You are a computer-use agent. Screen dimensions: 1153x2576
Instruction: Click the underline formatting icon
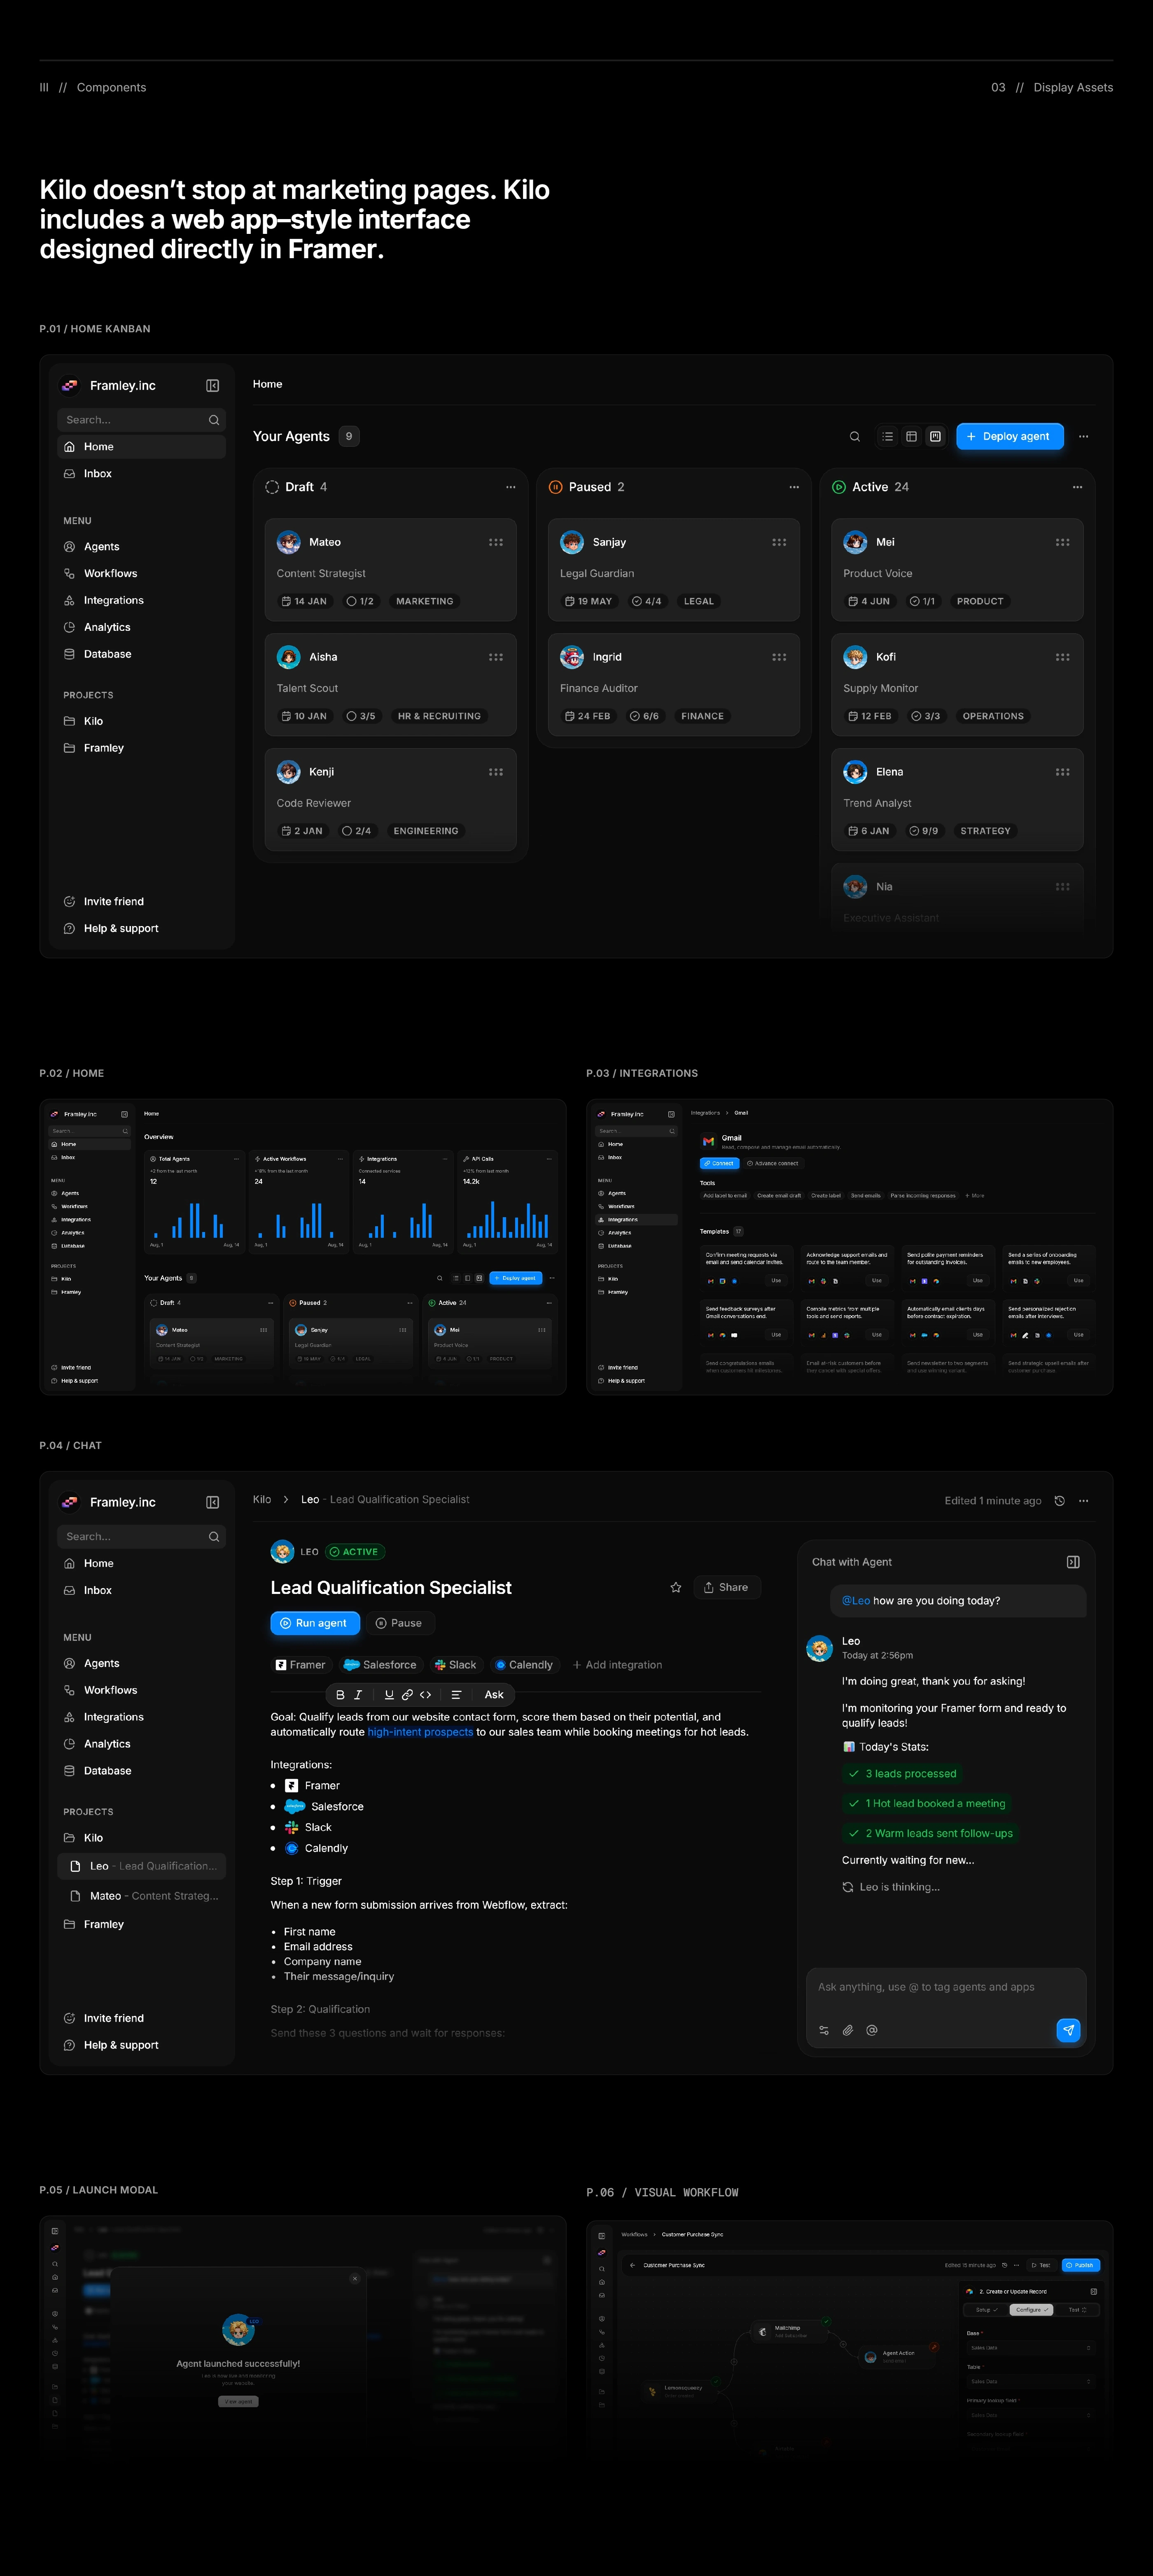(x=389, y=1694)
